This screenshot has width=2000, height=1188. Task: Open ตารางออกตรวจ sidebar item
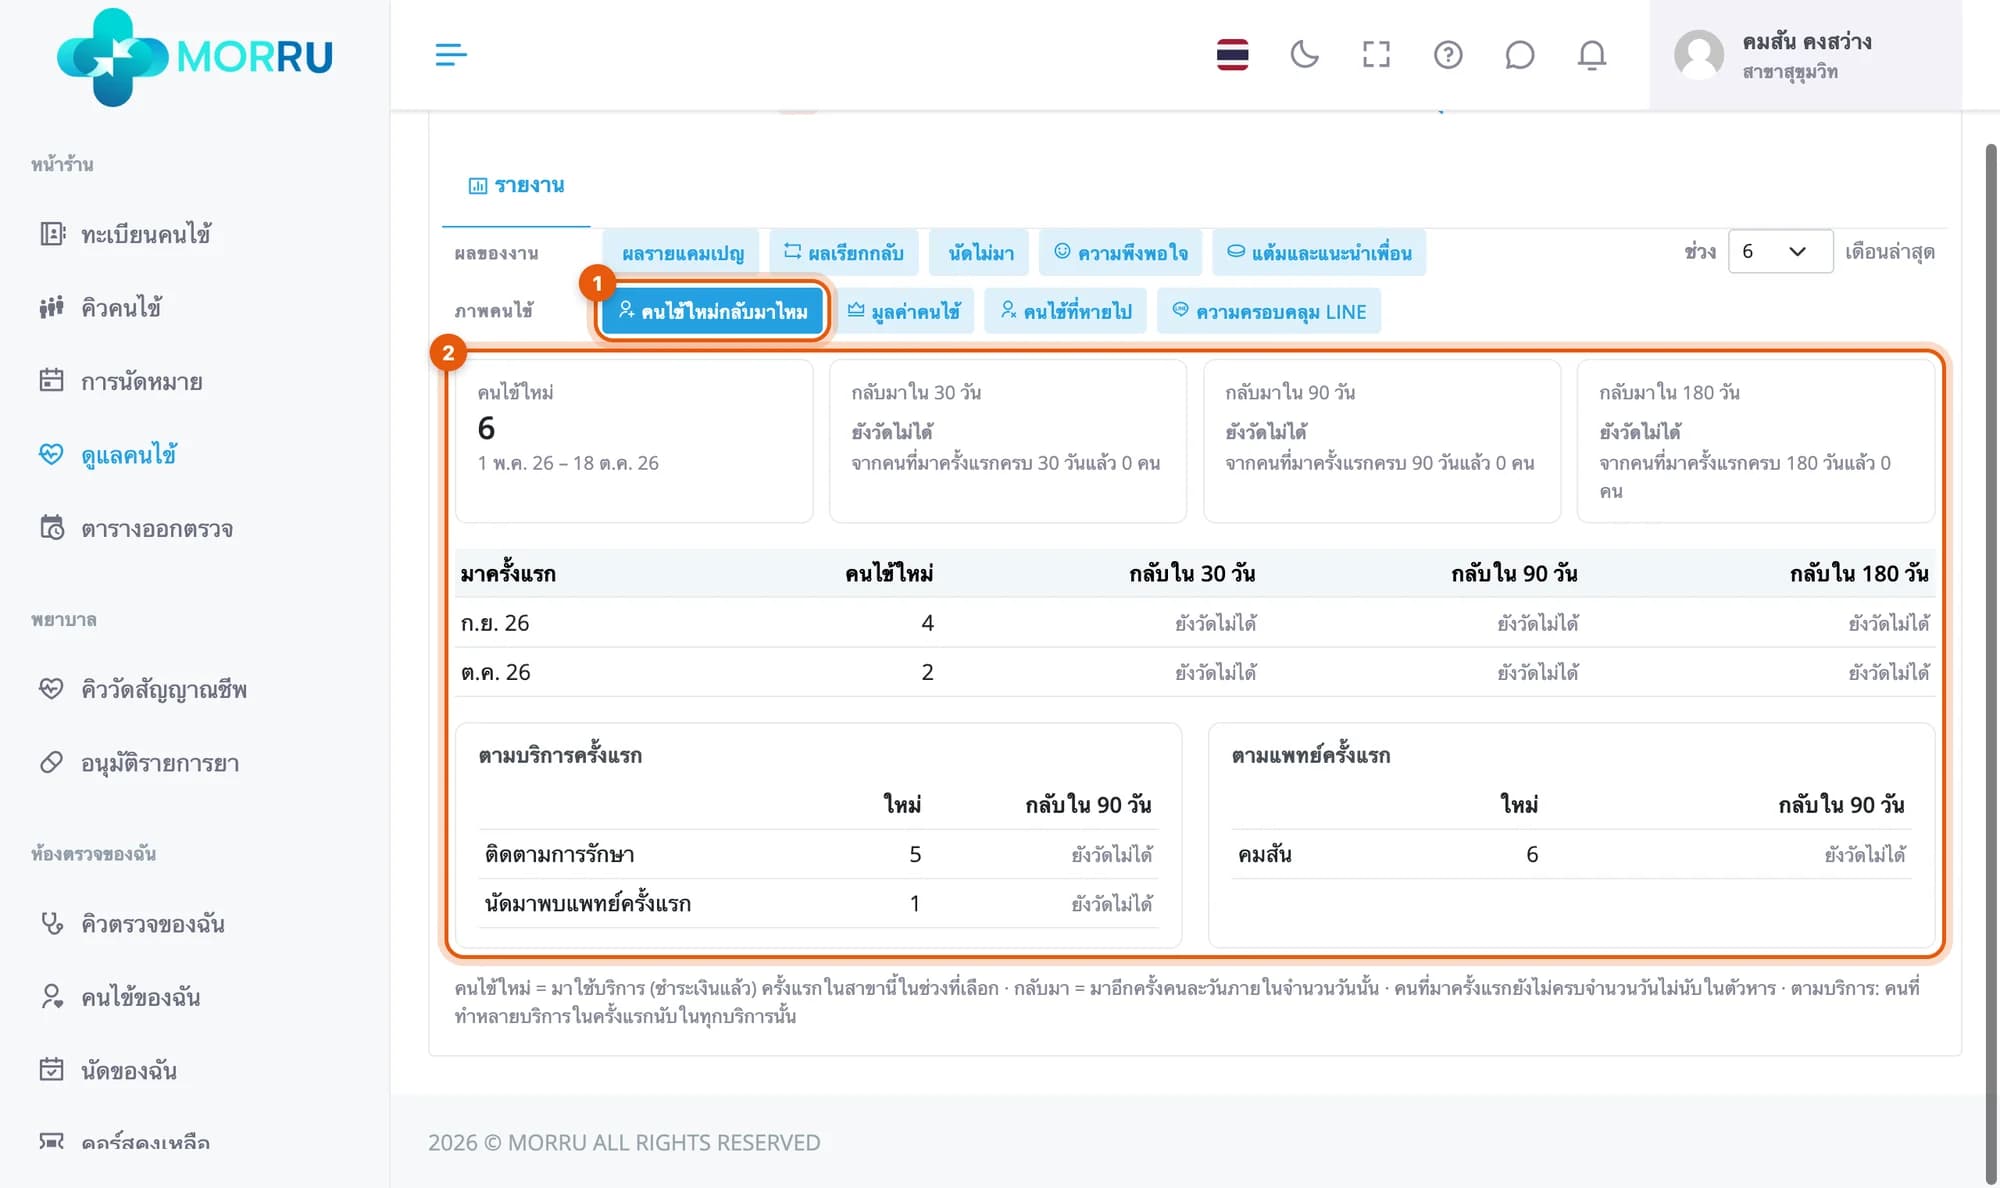[136, 528]
